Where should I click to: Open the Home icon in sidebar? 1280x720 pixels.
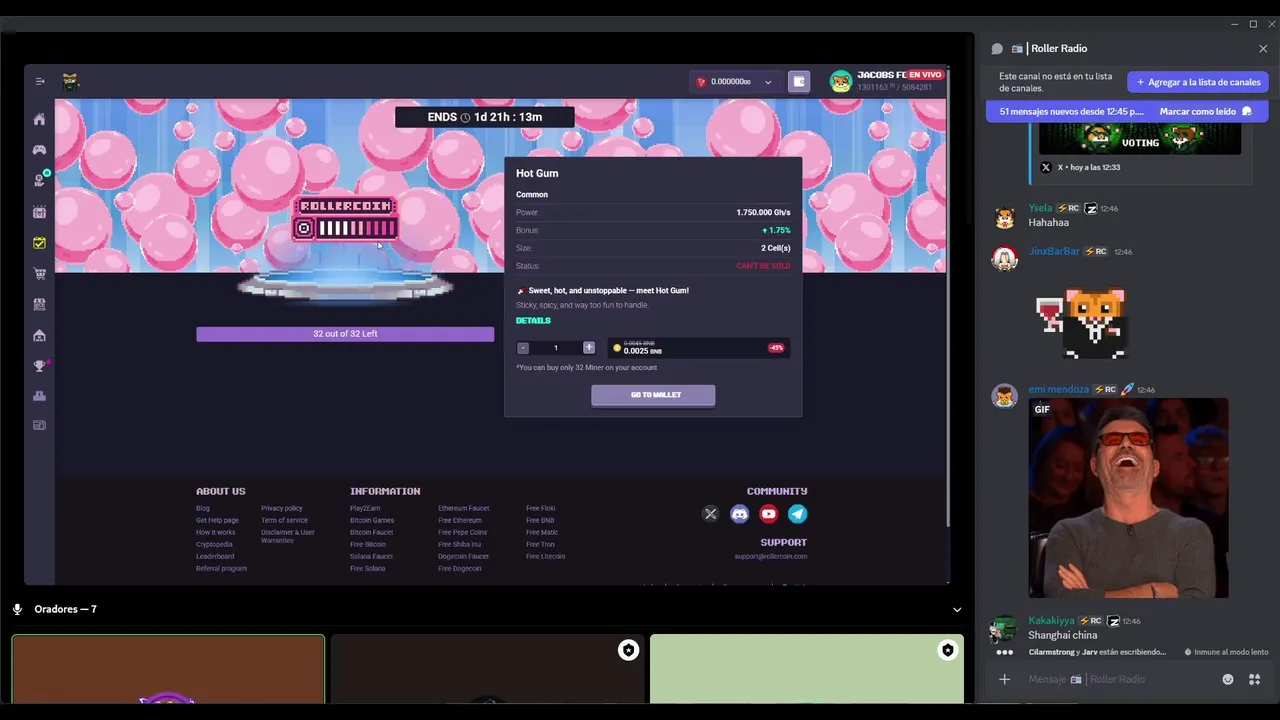coord(39,120)
